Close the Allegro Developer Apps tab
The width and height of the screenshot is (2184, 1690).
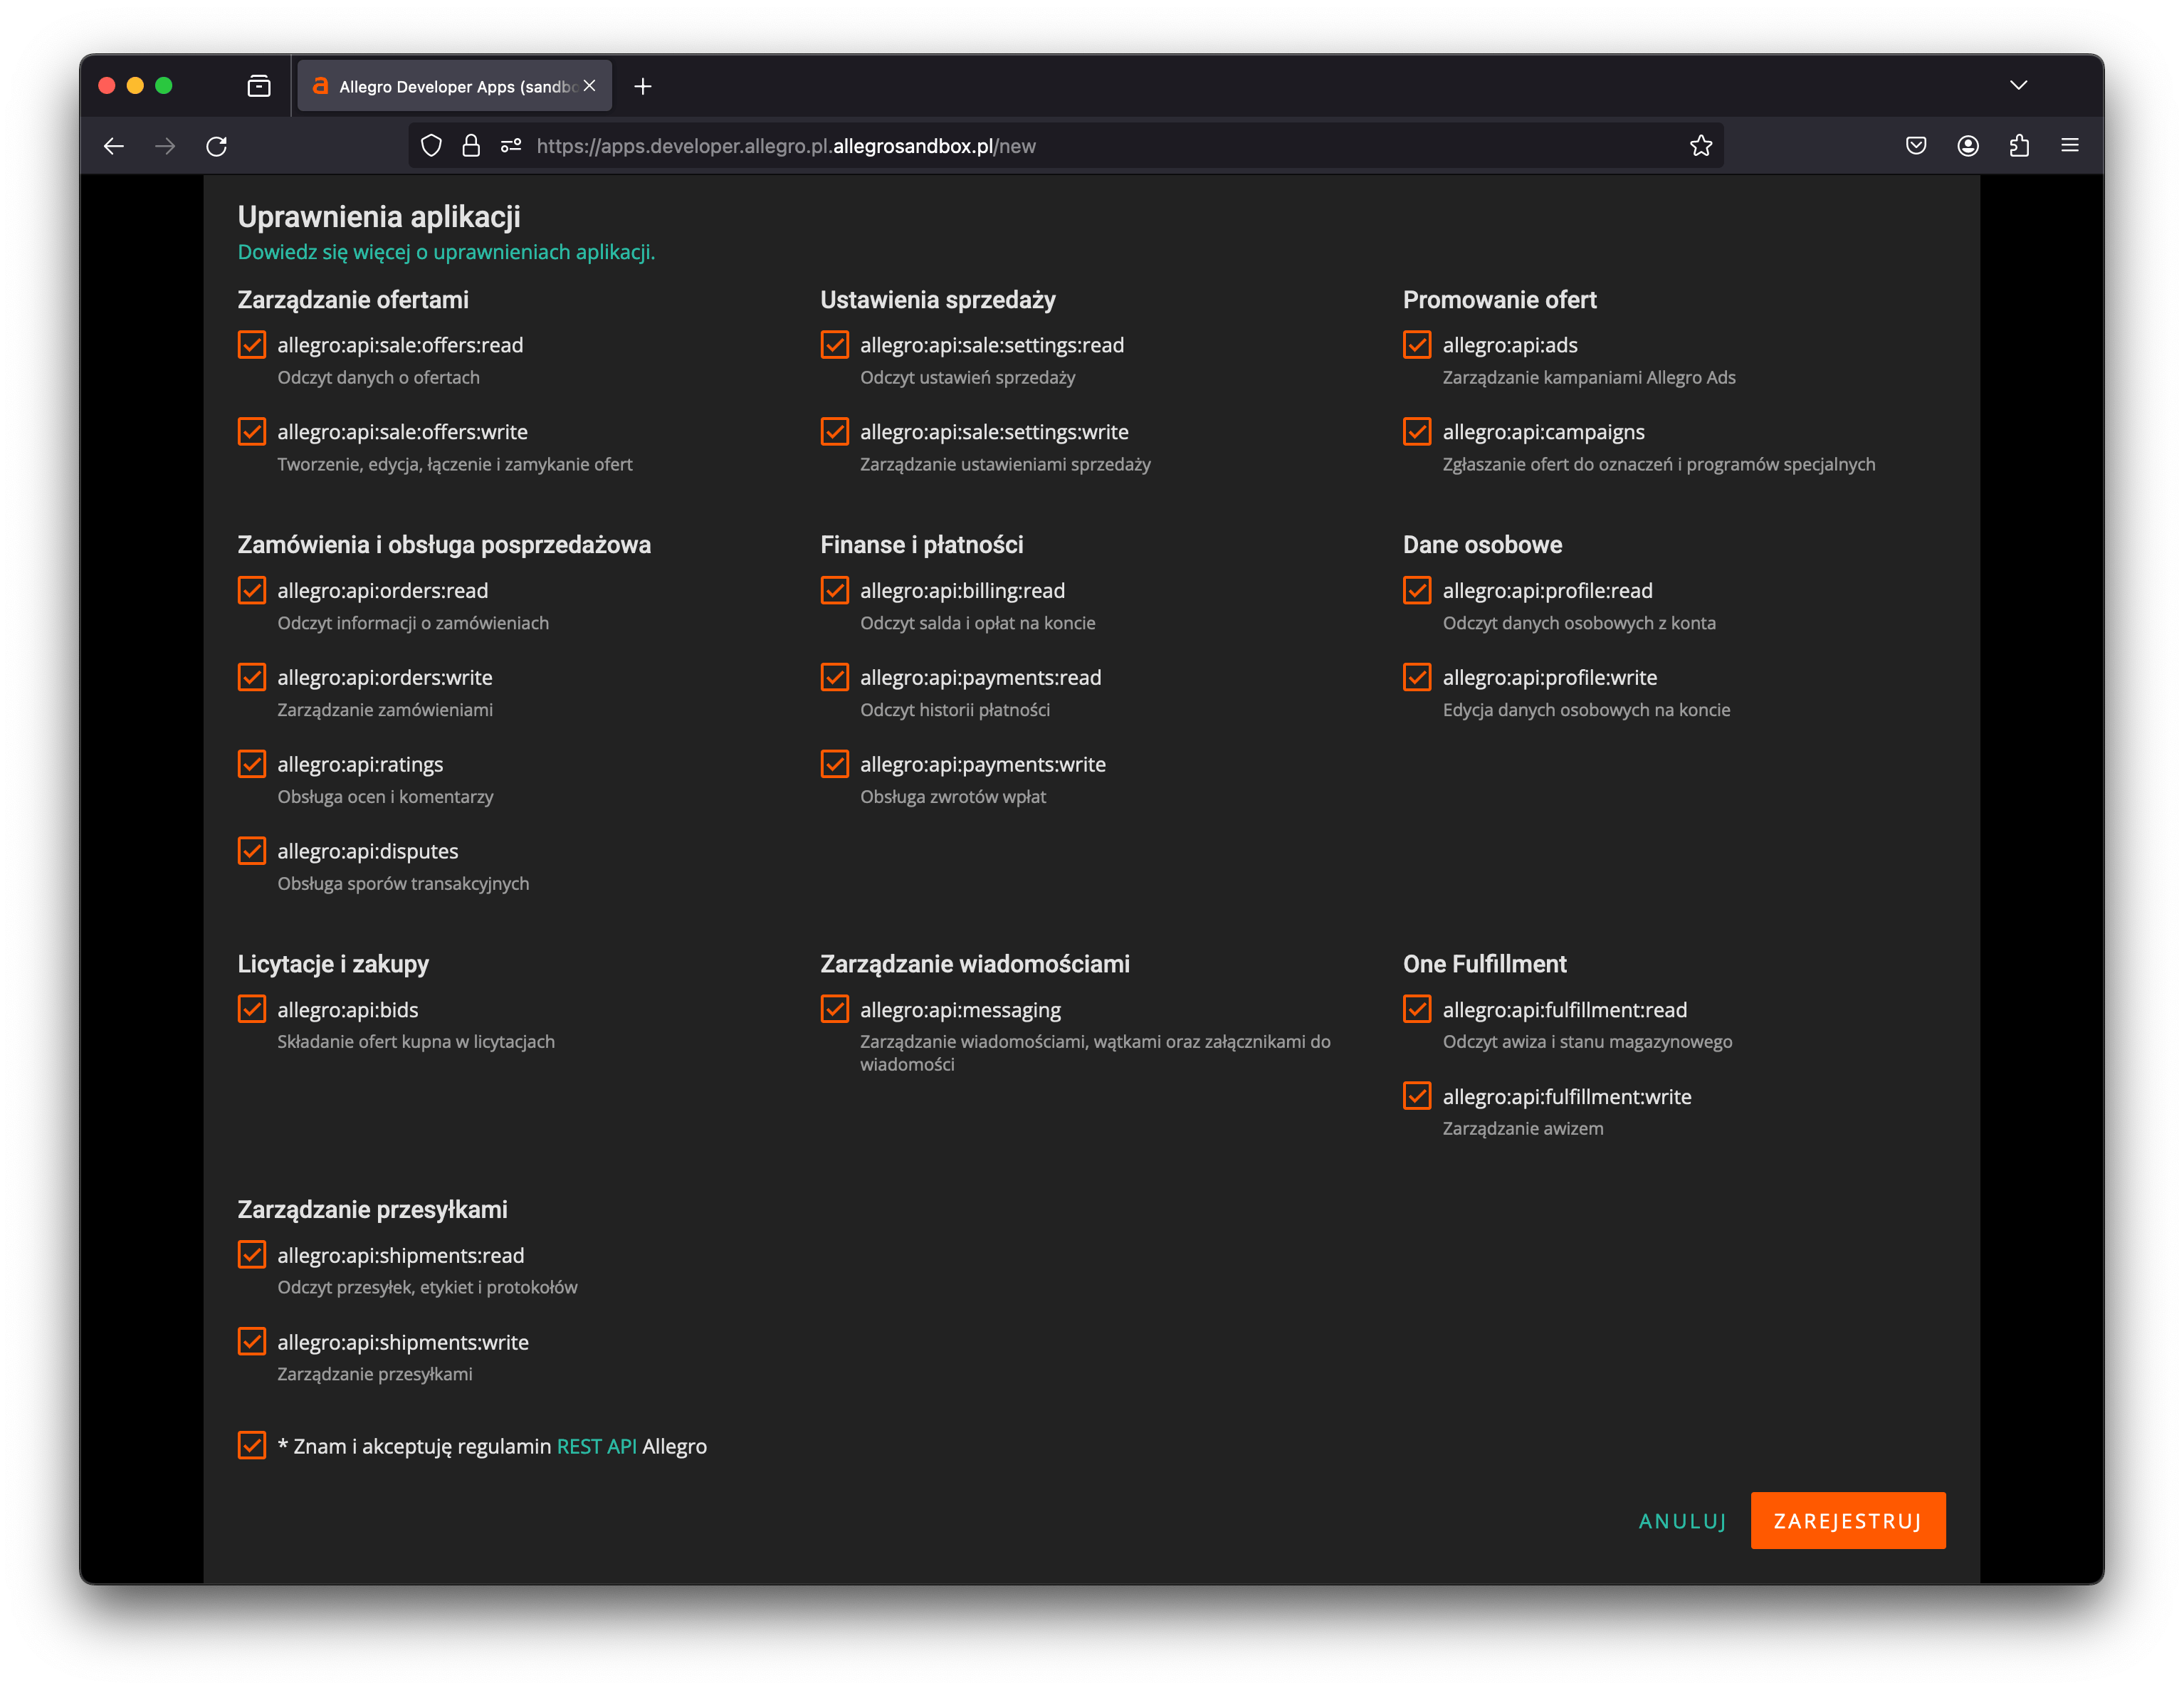click(590, 86)
